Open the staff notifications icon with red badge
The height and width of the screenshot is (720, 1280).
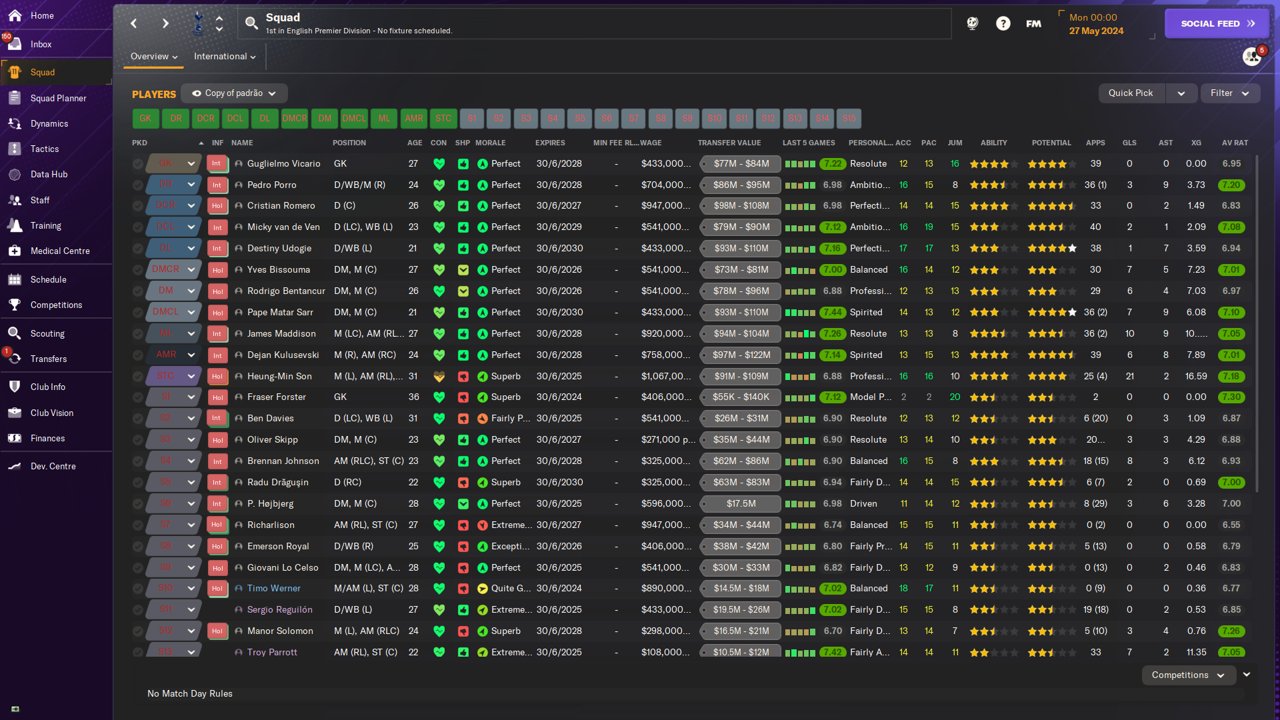point(1252,56)
